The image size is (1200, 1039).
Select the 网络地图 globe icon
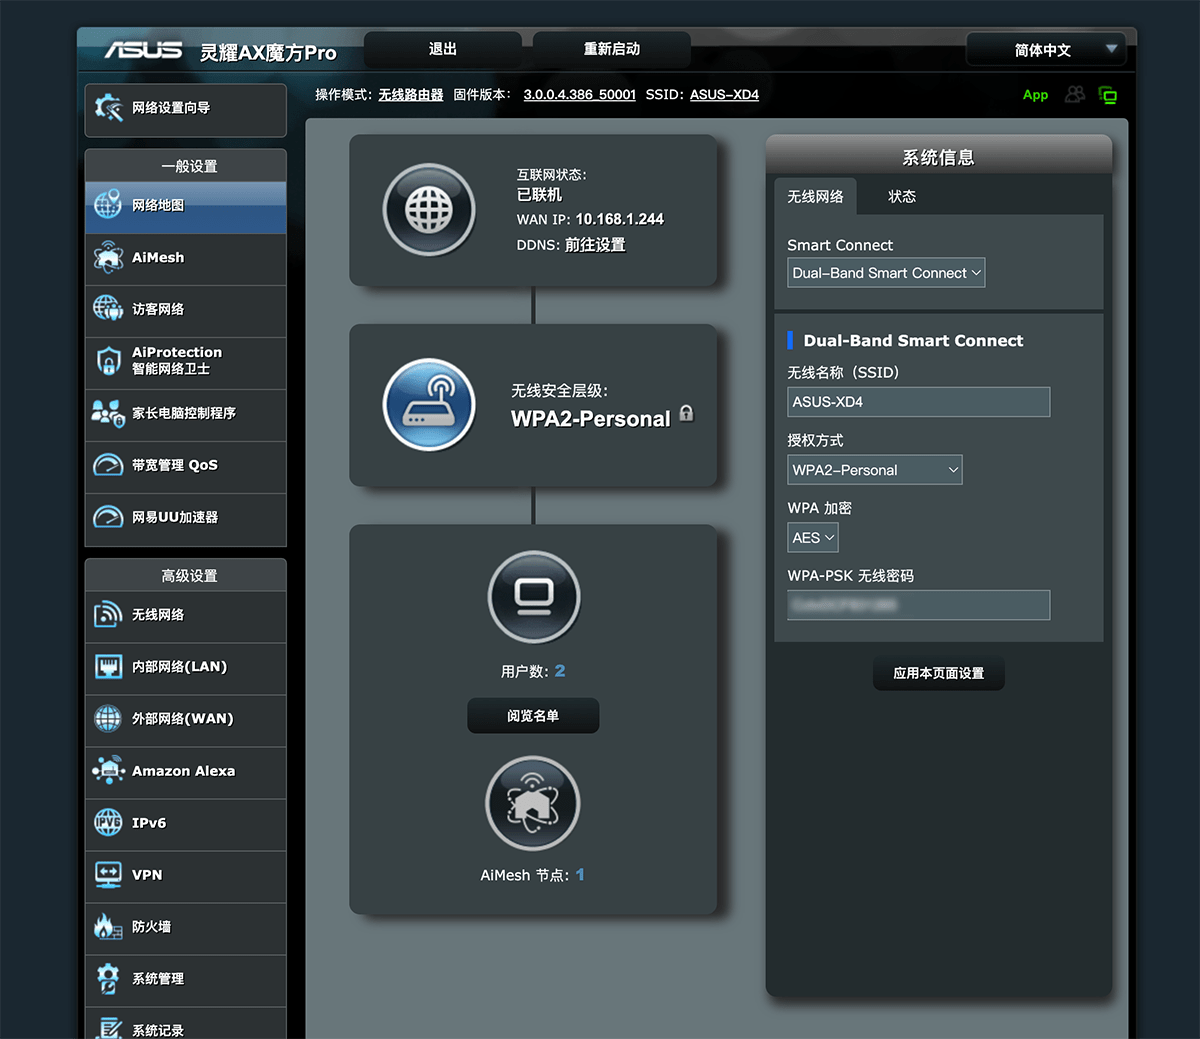coord(108,205)
